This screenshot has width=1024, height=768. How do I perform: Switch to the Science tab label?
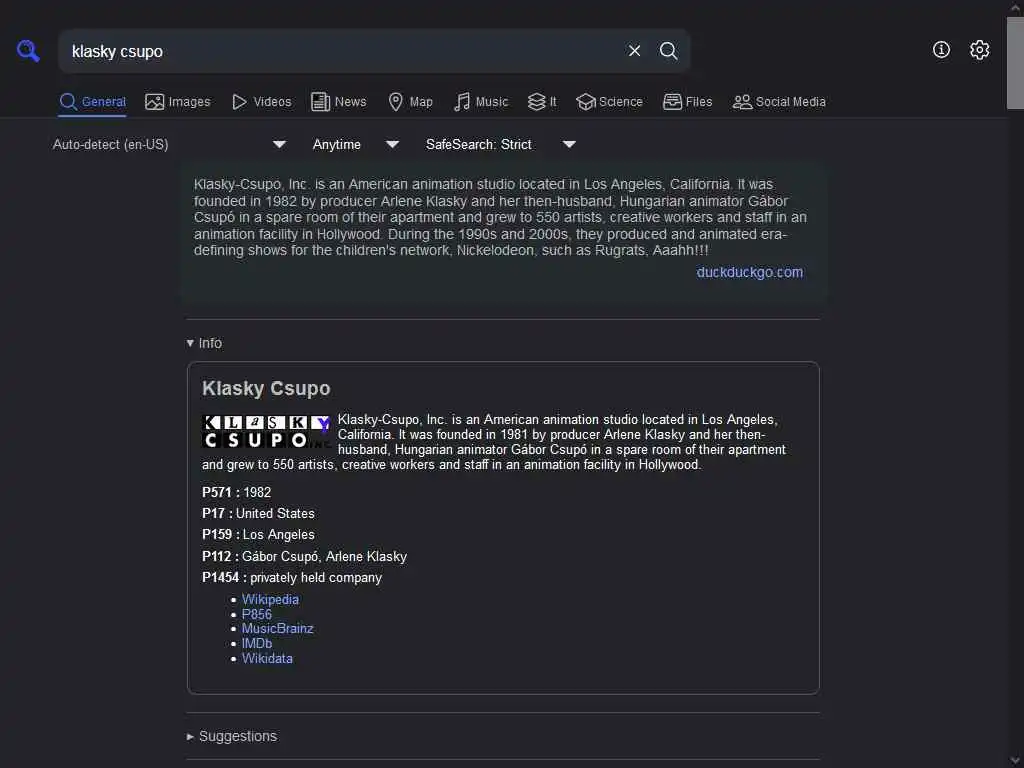point(620,102)
